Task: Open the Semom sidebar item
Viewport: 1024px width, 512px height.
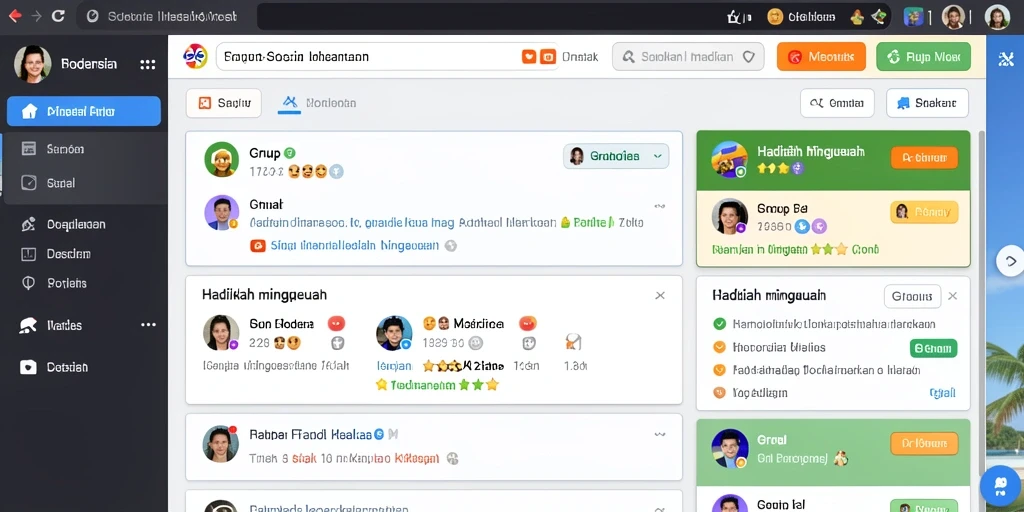Action: coord(65,149)
